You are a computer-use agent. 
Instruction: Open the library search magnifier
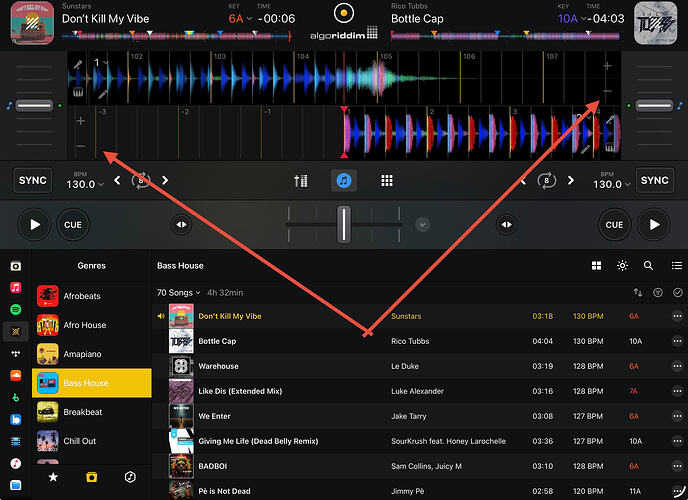[x=648, y=266]
